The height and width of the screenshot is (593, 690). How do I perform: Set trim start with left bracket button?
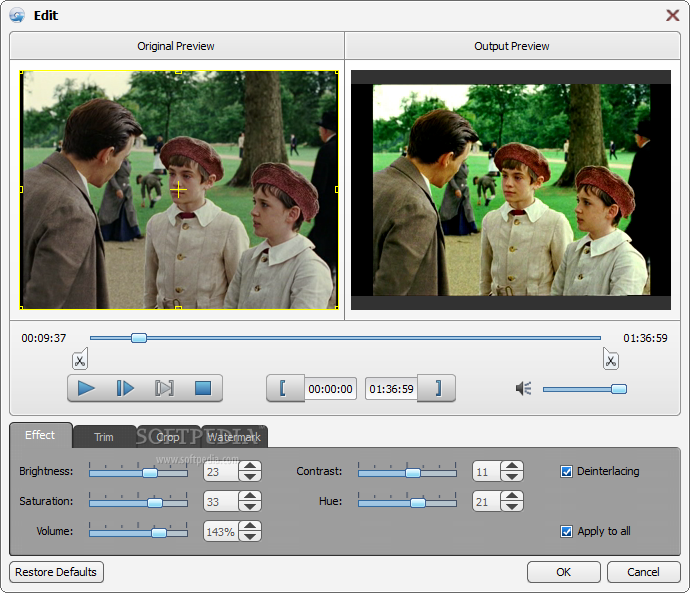pos(284,388)
